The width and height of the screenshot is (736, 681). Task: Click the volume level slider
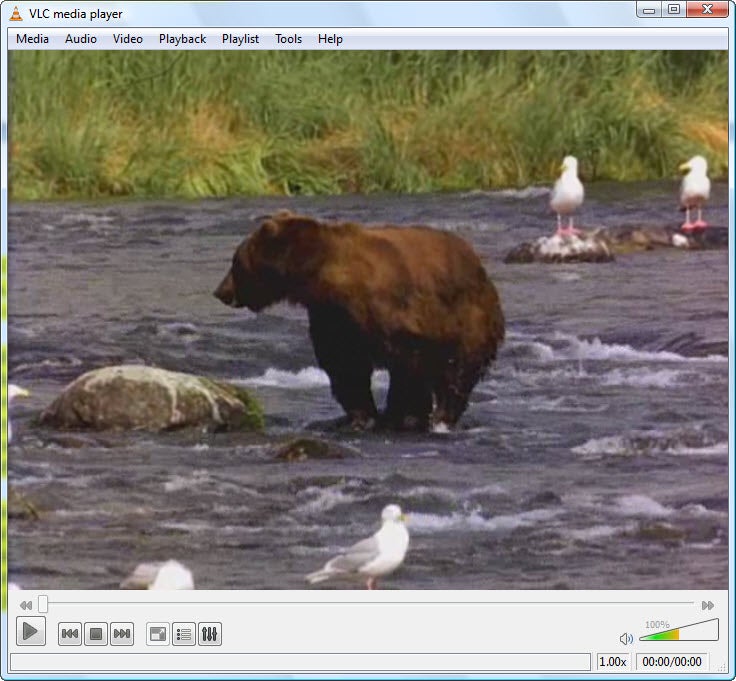(679, 630)
